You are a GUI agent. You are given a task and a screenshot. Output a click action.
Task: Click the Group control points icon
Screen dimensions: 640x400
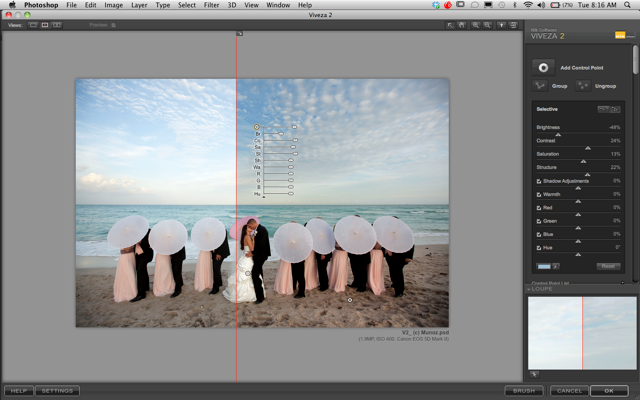(x=540, y=86)
